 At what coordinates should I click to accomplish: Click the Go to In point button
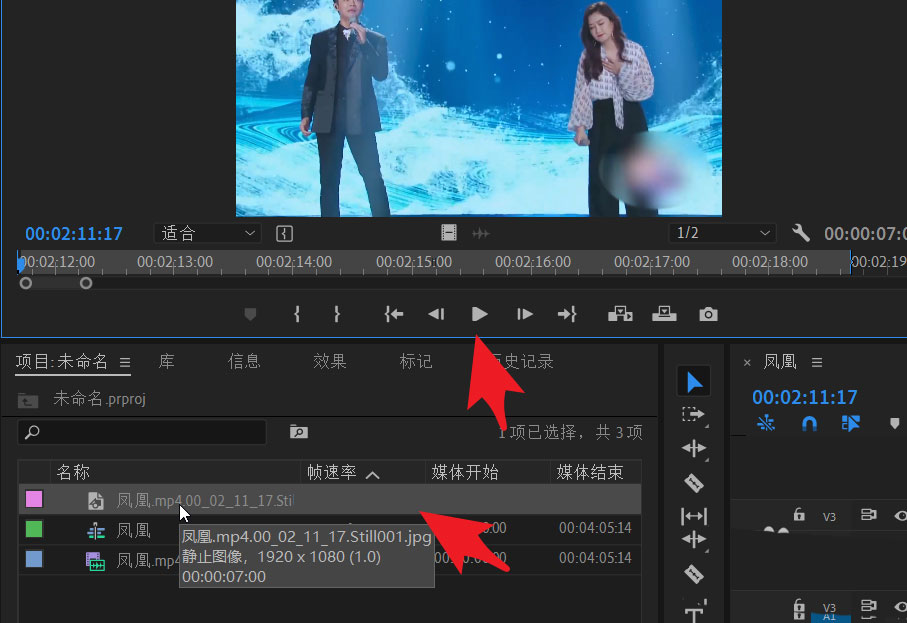click(393, 313)
